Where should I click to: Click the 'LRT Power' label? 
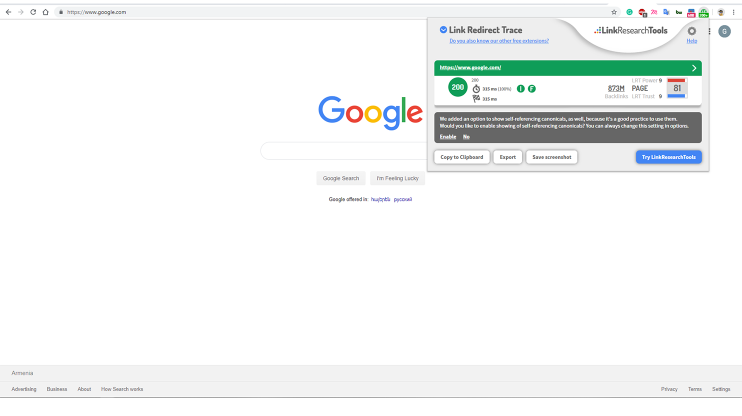(645, 80)
